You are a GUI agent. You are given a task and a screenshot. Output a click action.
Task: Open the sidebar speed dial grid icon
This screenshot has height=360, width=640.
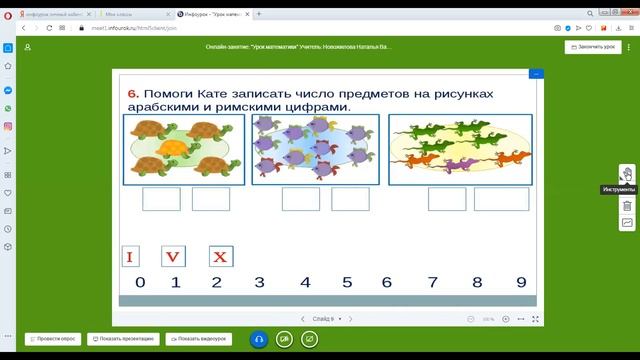pos(8,175)
